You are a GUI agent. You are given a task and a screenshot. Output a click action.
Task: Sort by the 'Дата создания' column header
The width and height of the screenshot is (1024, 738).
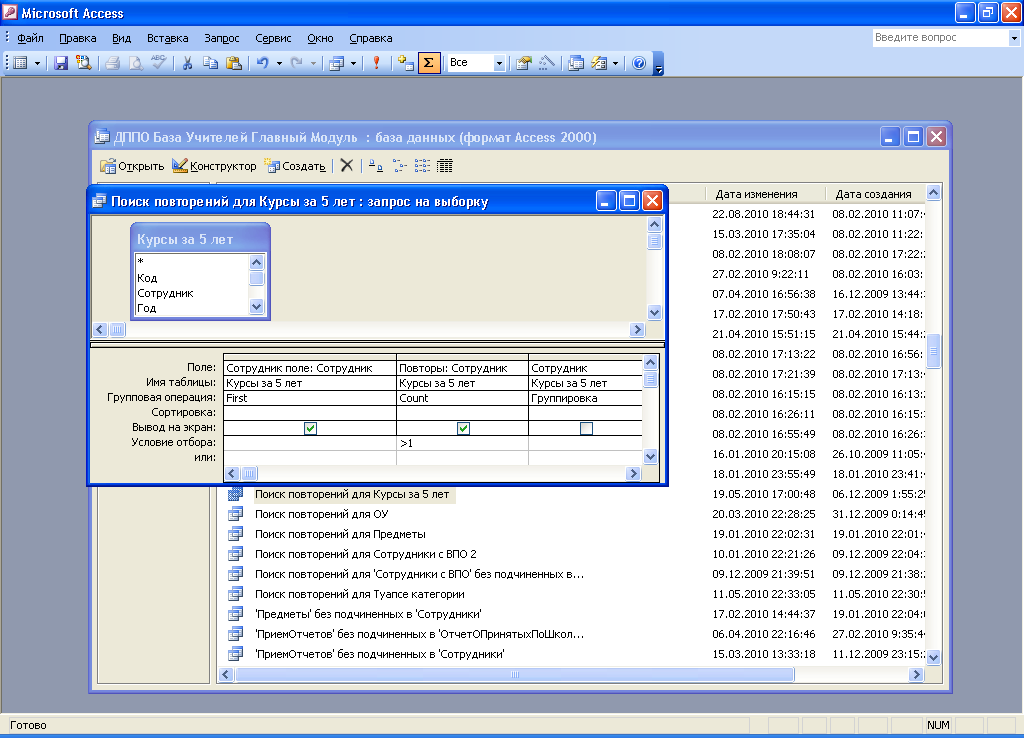tap(873, 194)
